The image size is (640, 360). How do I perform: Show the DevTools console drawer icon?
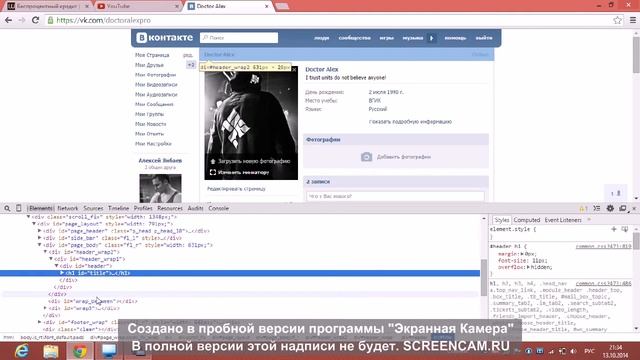click(597, 208)
